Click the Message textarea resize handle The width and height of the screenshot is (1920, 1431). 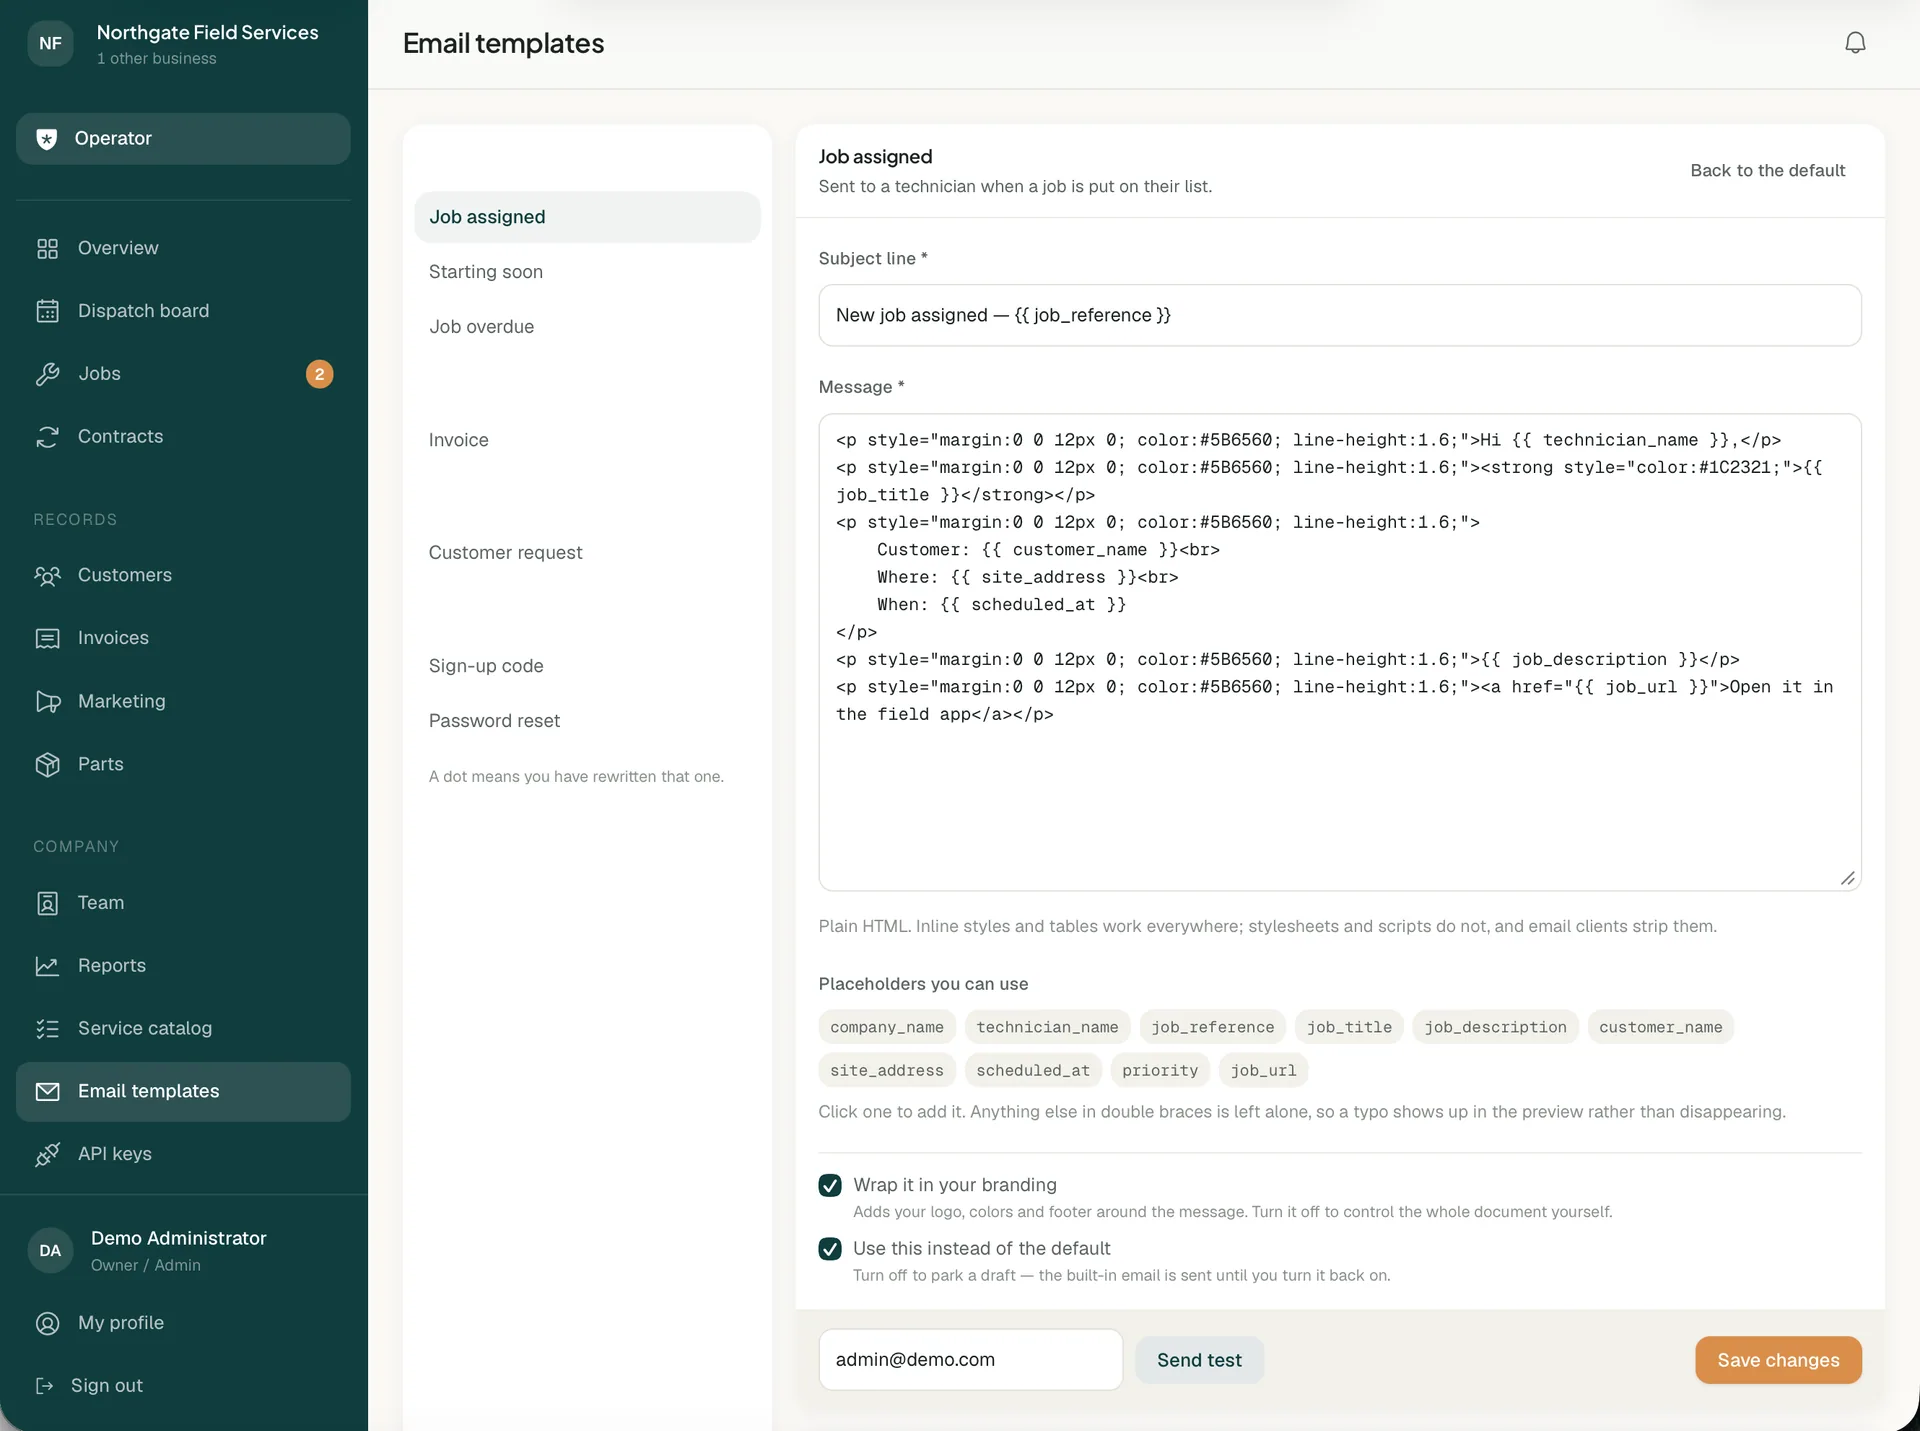[x=1847, y=878]
